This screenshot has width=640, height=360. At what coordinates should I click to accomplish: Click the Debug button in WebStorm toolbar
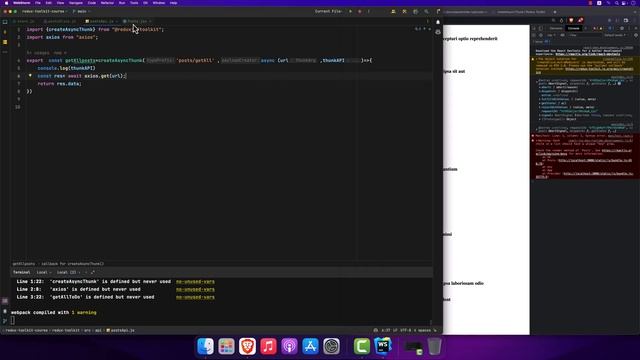tap(360, 11)
